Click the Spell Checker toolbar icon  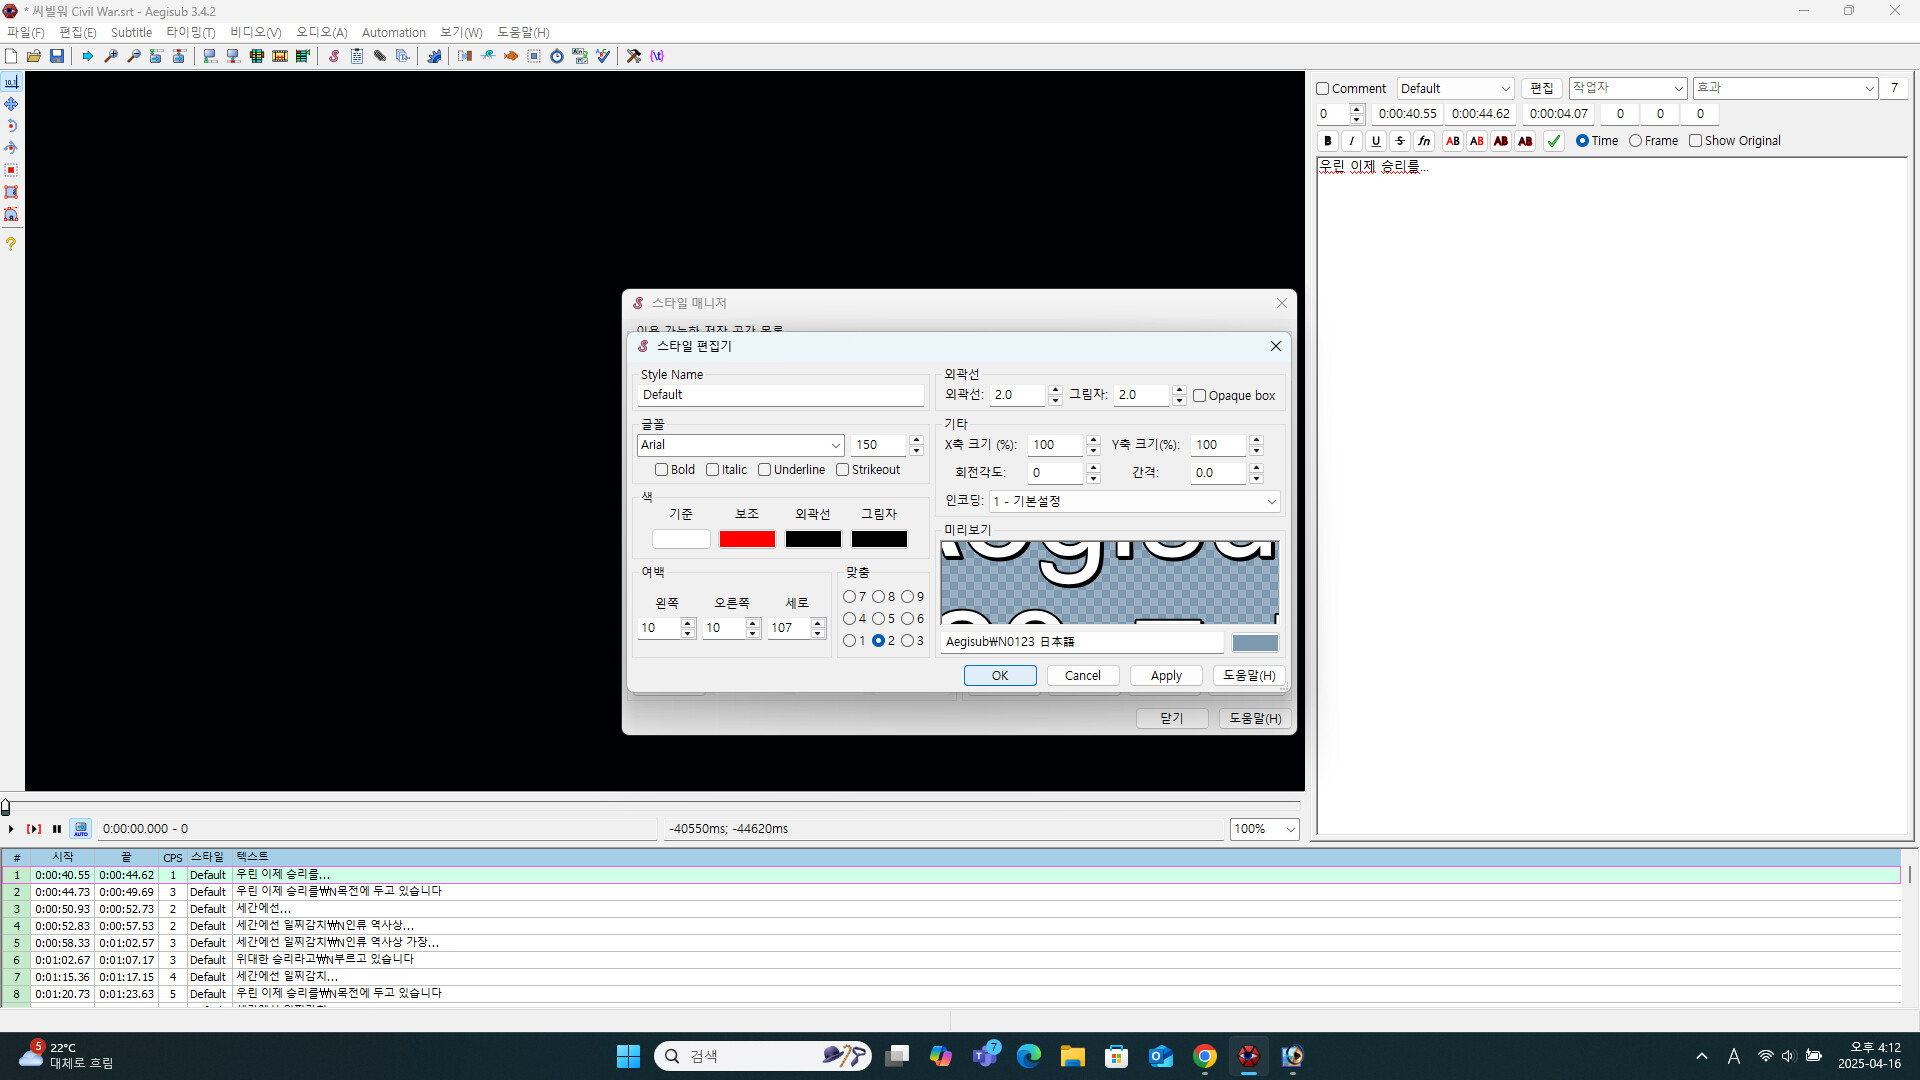(603, 56)
